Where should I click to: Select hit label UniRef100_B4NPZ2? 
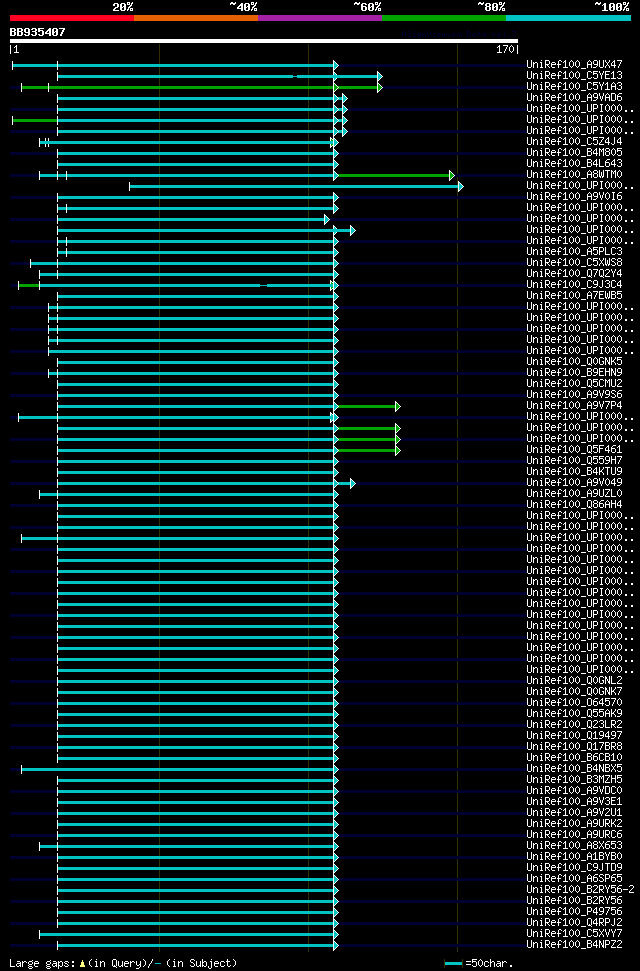point(574,945)
